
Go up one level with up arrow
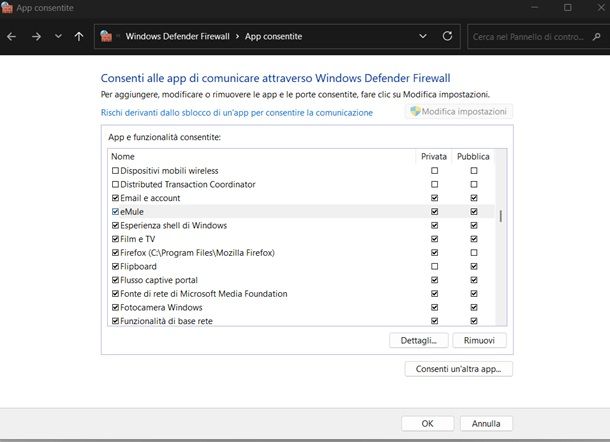(79, 37)
